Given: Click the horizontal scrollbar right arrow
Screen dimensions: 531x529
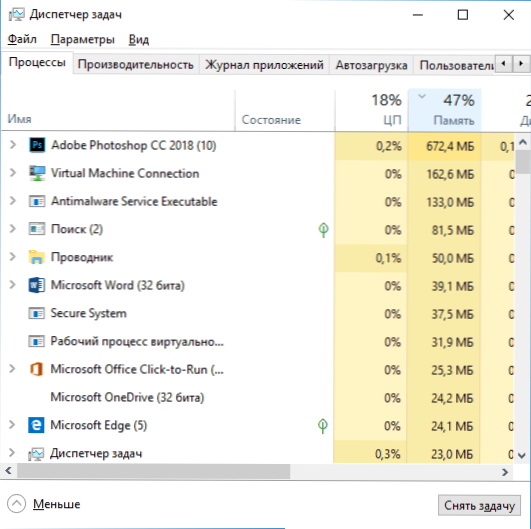Looking at the screenshot, I should [505, 472].
